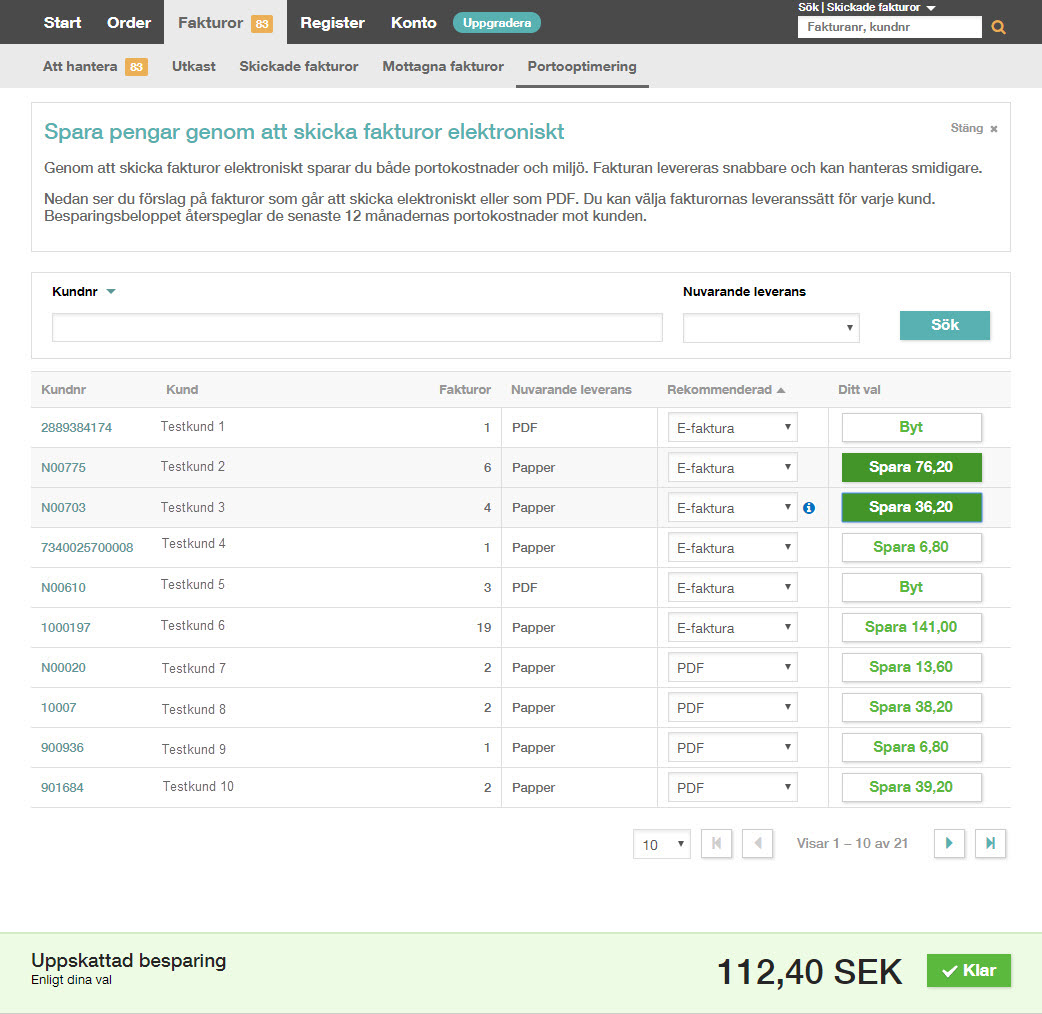Screen dimensions: 1042x1014
Task: Open recommended delivery dropdown for Testkund 3
Action: 732,508
